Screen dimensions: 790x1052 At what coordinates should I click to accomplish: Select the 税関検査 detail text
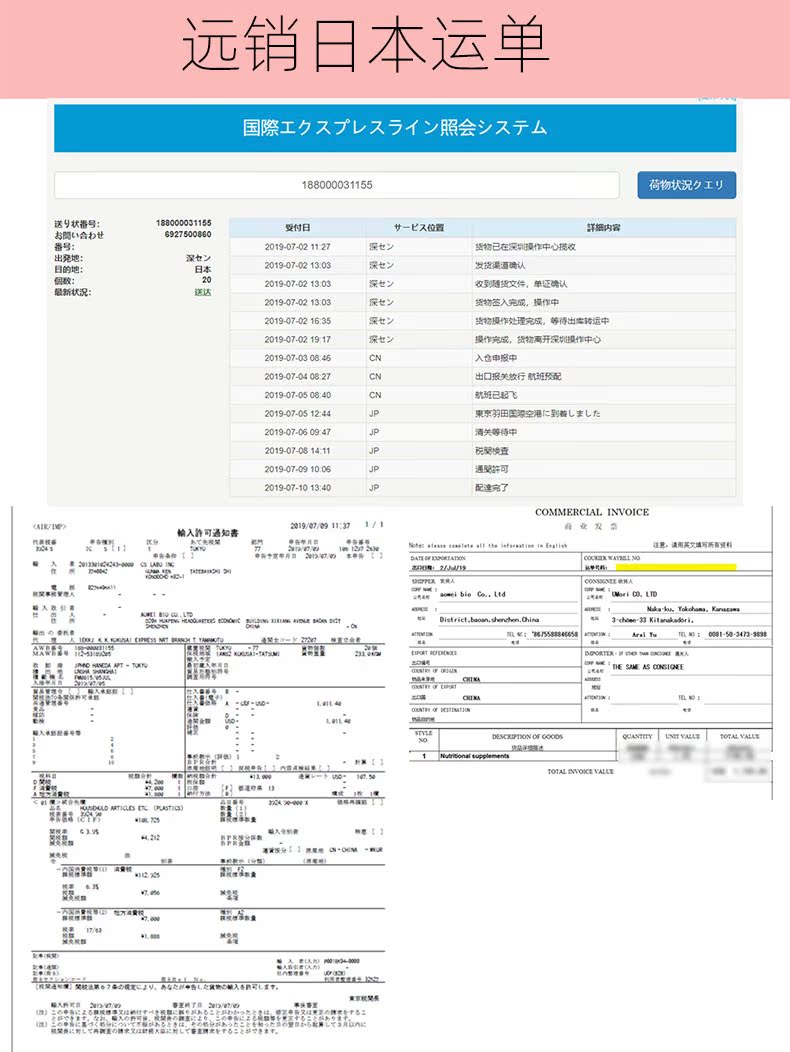(x=492, y=451)
